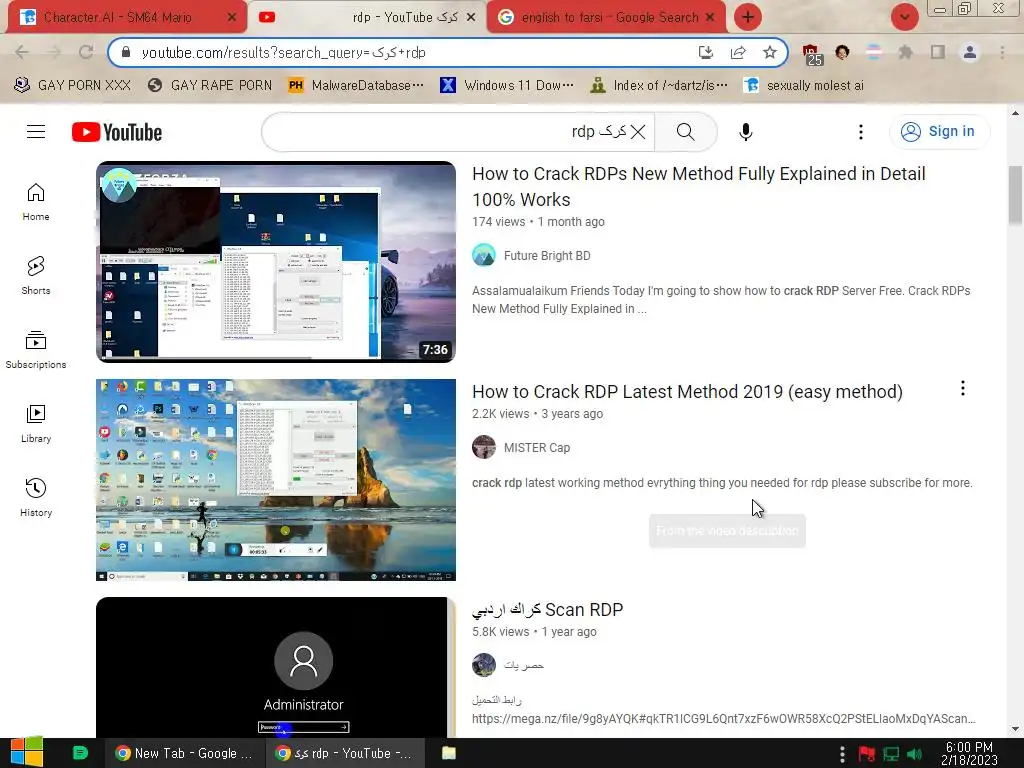
Task: Open the Chrome profile icon
Action: [x=970, y=52]
